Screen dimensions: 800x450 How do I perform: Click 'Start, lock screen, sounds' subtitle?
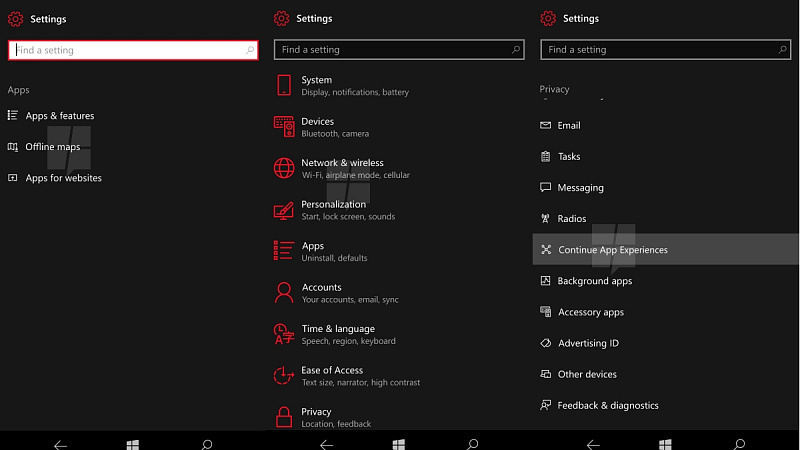[x=348, y=217]
